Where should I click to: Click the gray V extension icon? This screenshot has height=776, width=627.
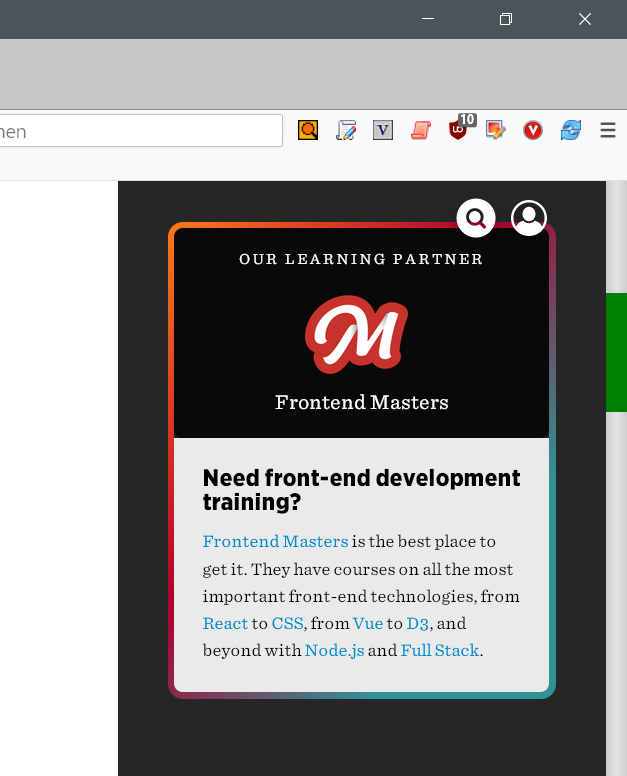(383, 130)
